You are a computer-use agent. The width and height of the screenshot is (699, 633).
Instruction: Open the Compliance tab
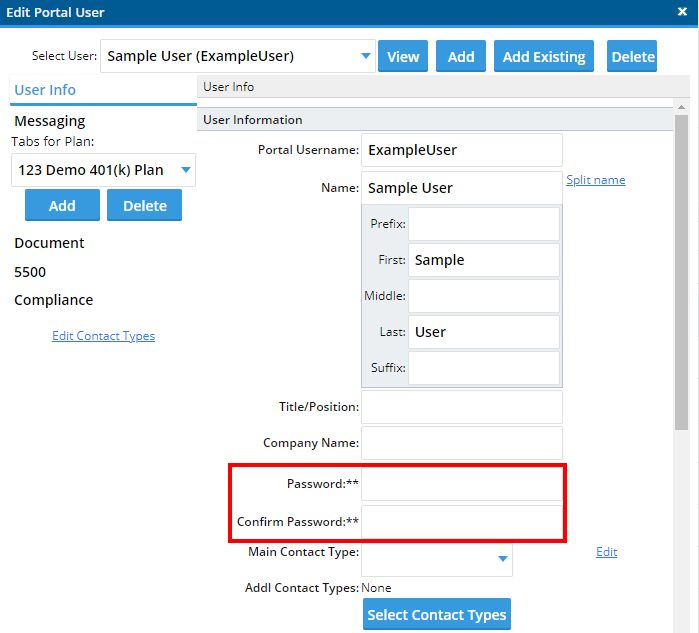click(53, 300)
